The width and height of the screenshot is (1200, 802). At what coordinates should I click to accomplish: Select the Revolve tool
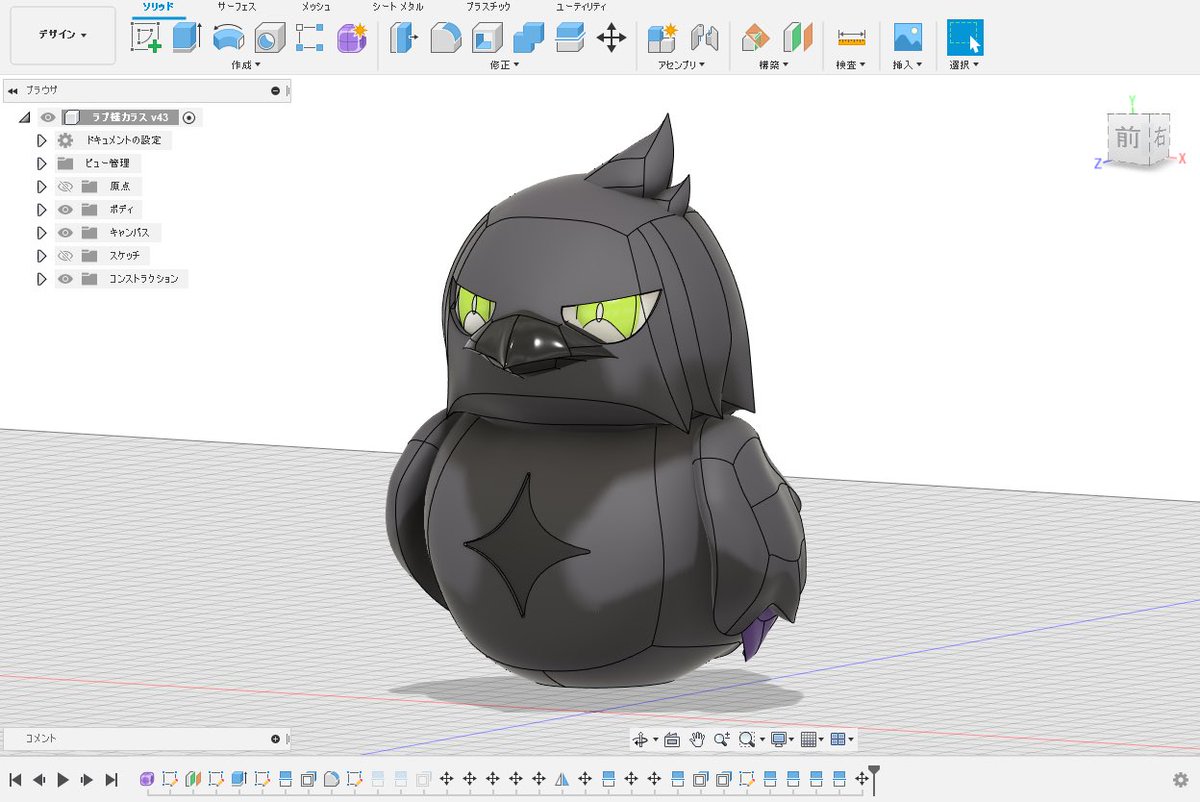228,38
